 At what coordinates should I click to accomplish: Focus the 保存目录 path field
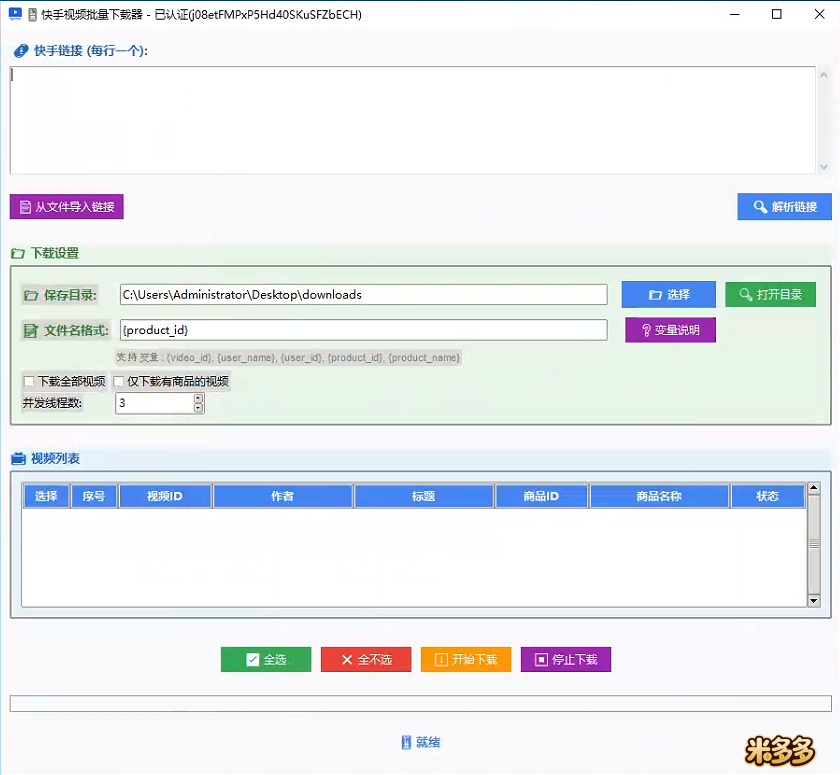pyautogui.click(x=363, y=295)
